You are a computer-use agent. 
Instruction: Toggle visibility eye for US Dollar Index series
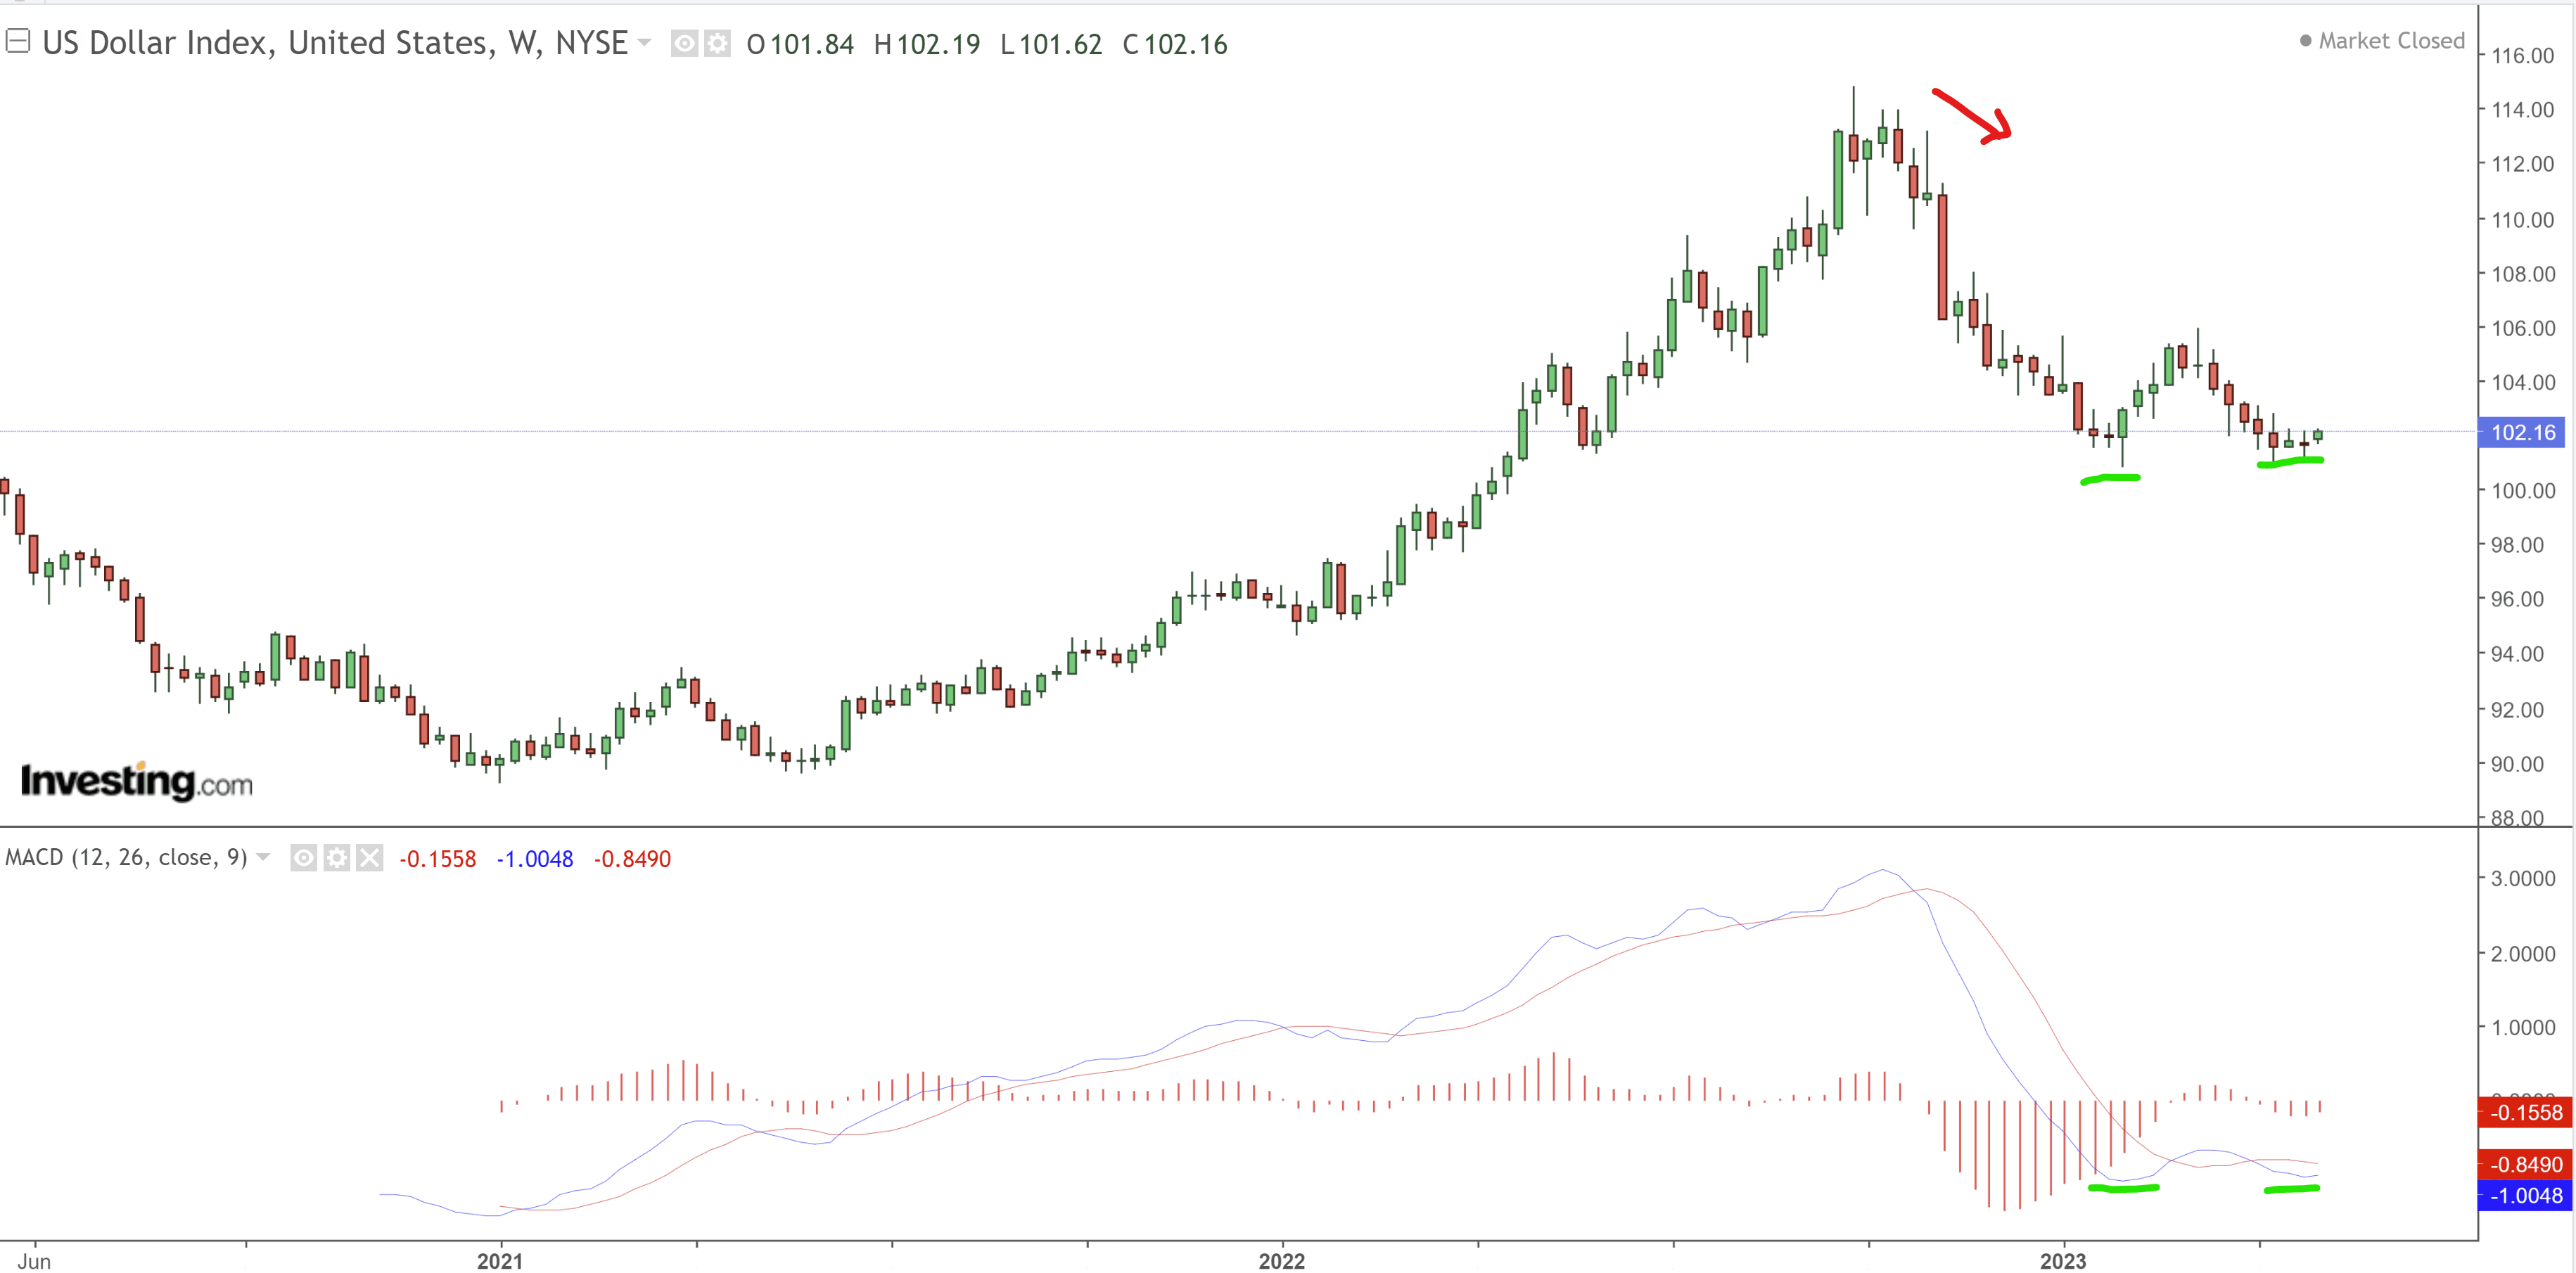tap(684, 44)
